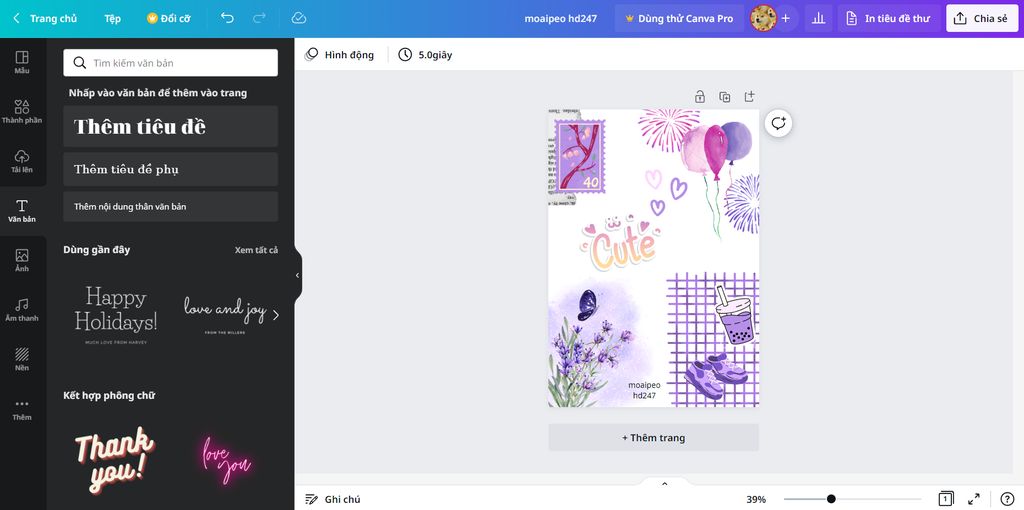Image resolution: width=1024 pixels, height=510 pixels.
Task: Go back to Trang chủ
Action: (x=45, y=18)
